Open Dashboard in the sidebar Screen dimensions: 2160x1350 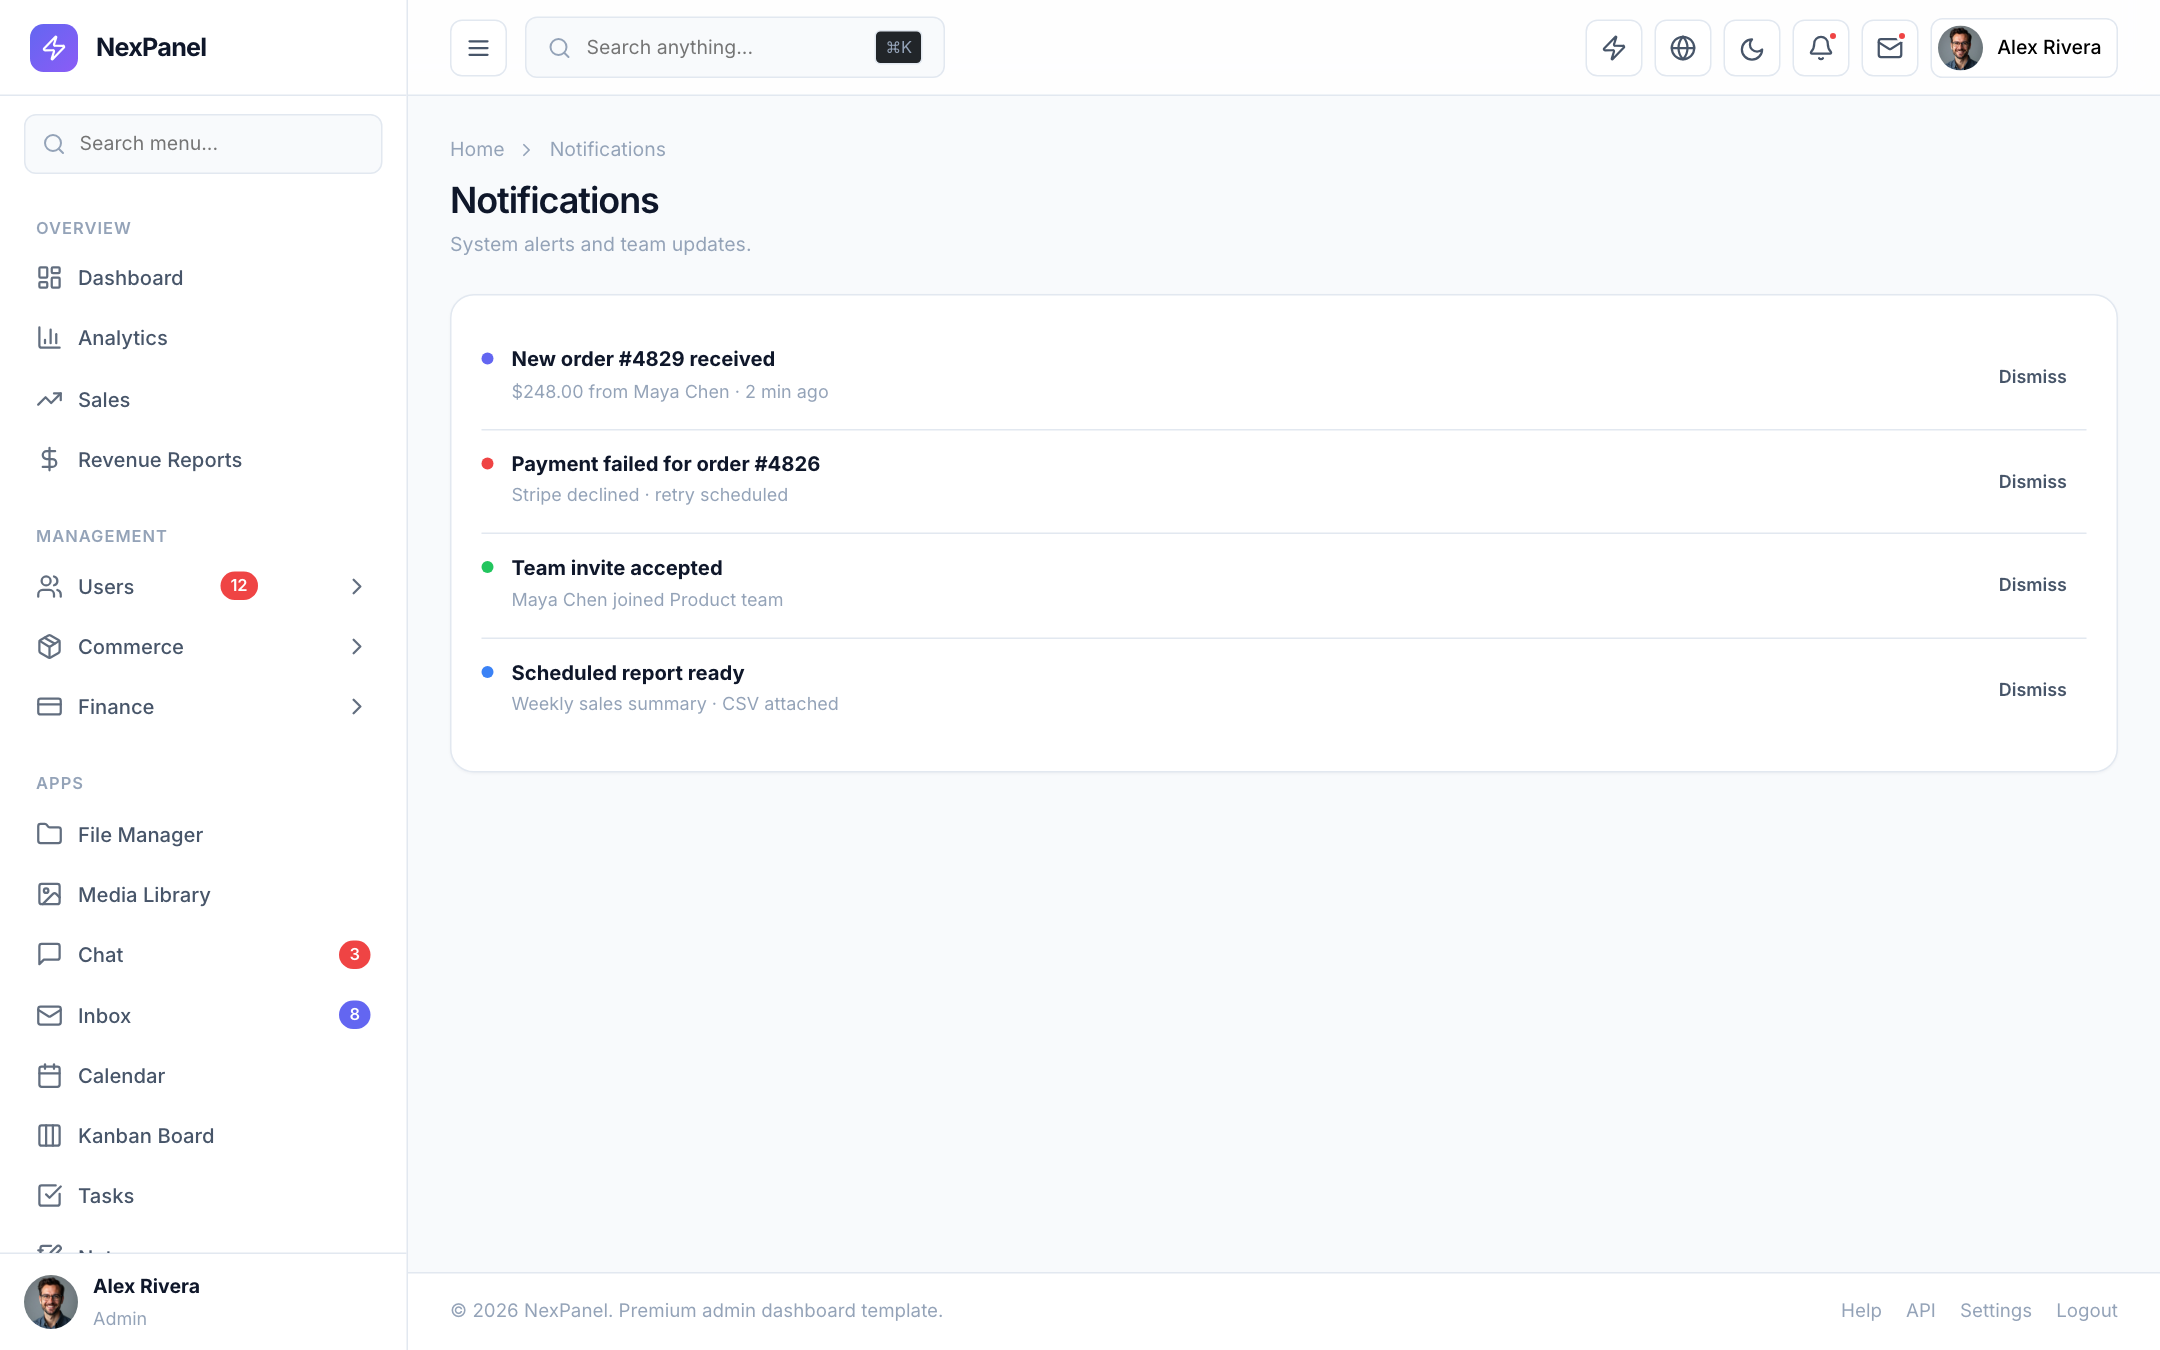click(x=203, y=277)
